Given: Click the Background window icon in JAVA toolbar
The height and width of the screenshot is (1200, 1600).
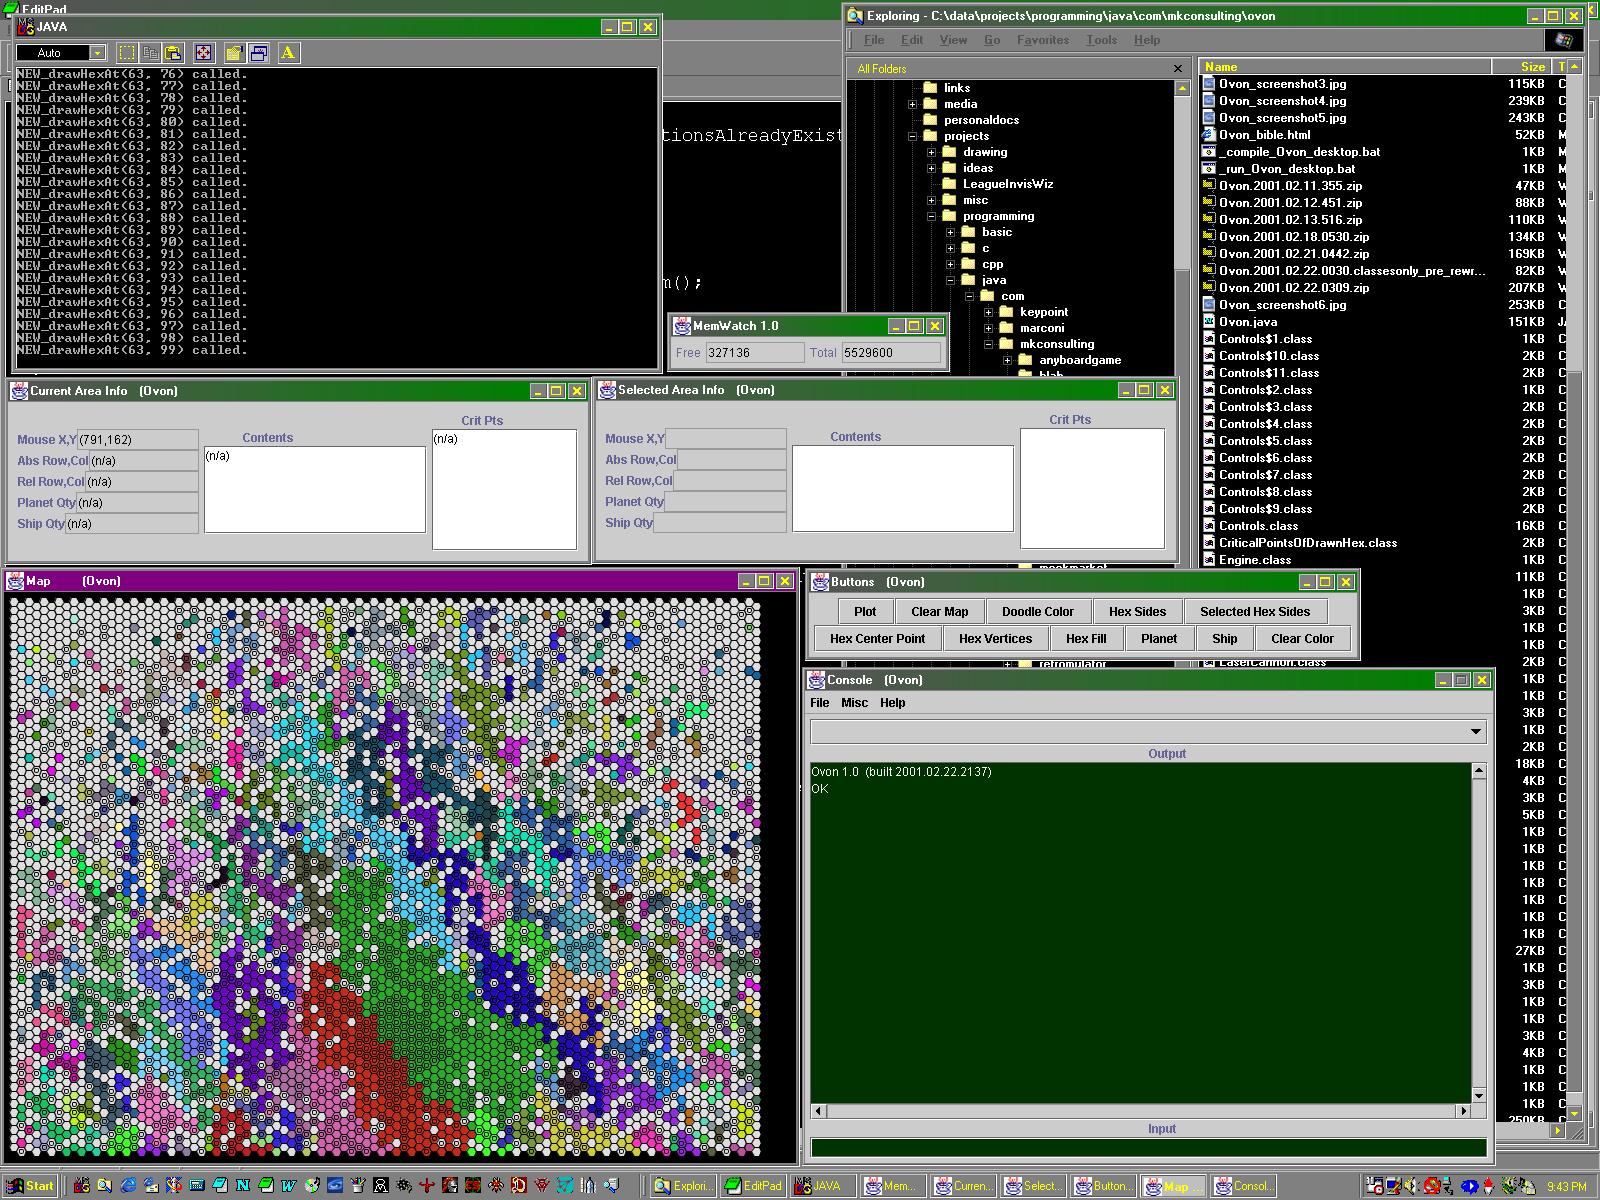Looking at the screenshot, I should pyautogui.click(x=259, y=53).
